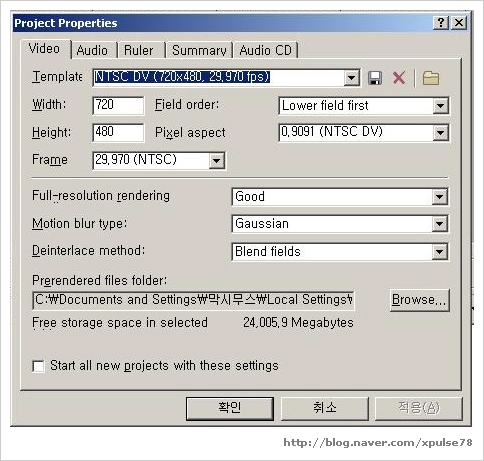484x461 pixels.
Task: Enable Start all new projects with these settings
Action: tap(38, 366)
